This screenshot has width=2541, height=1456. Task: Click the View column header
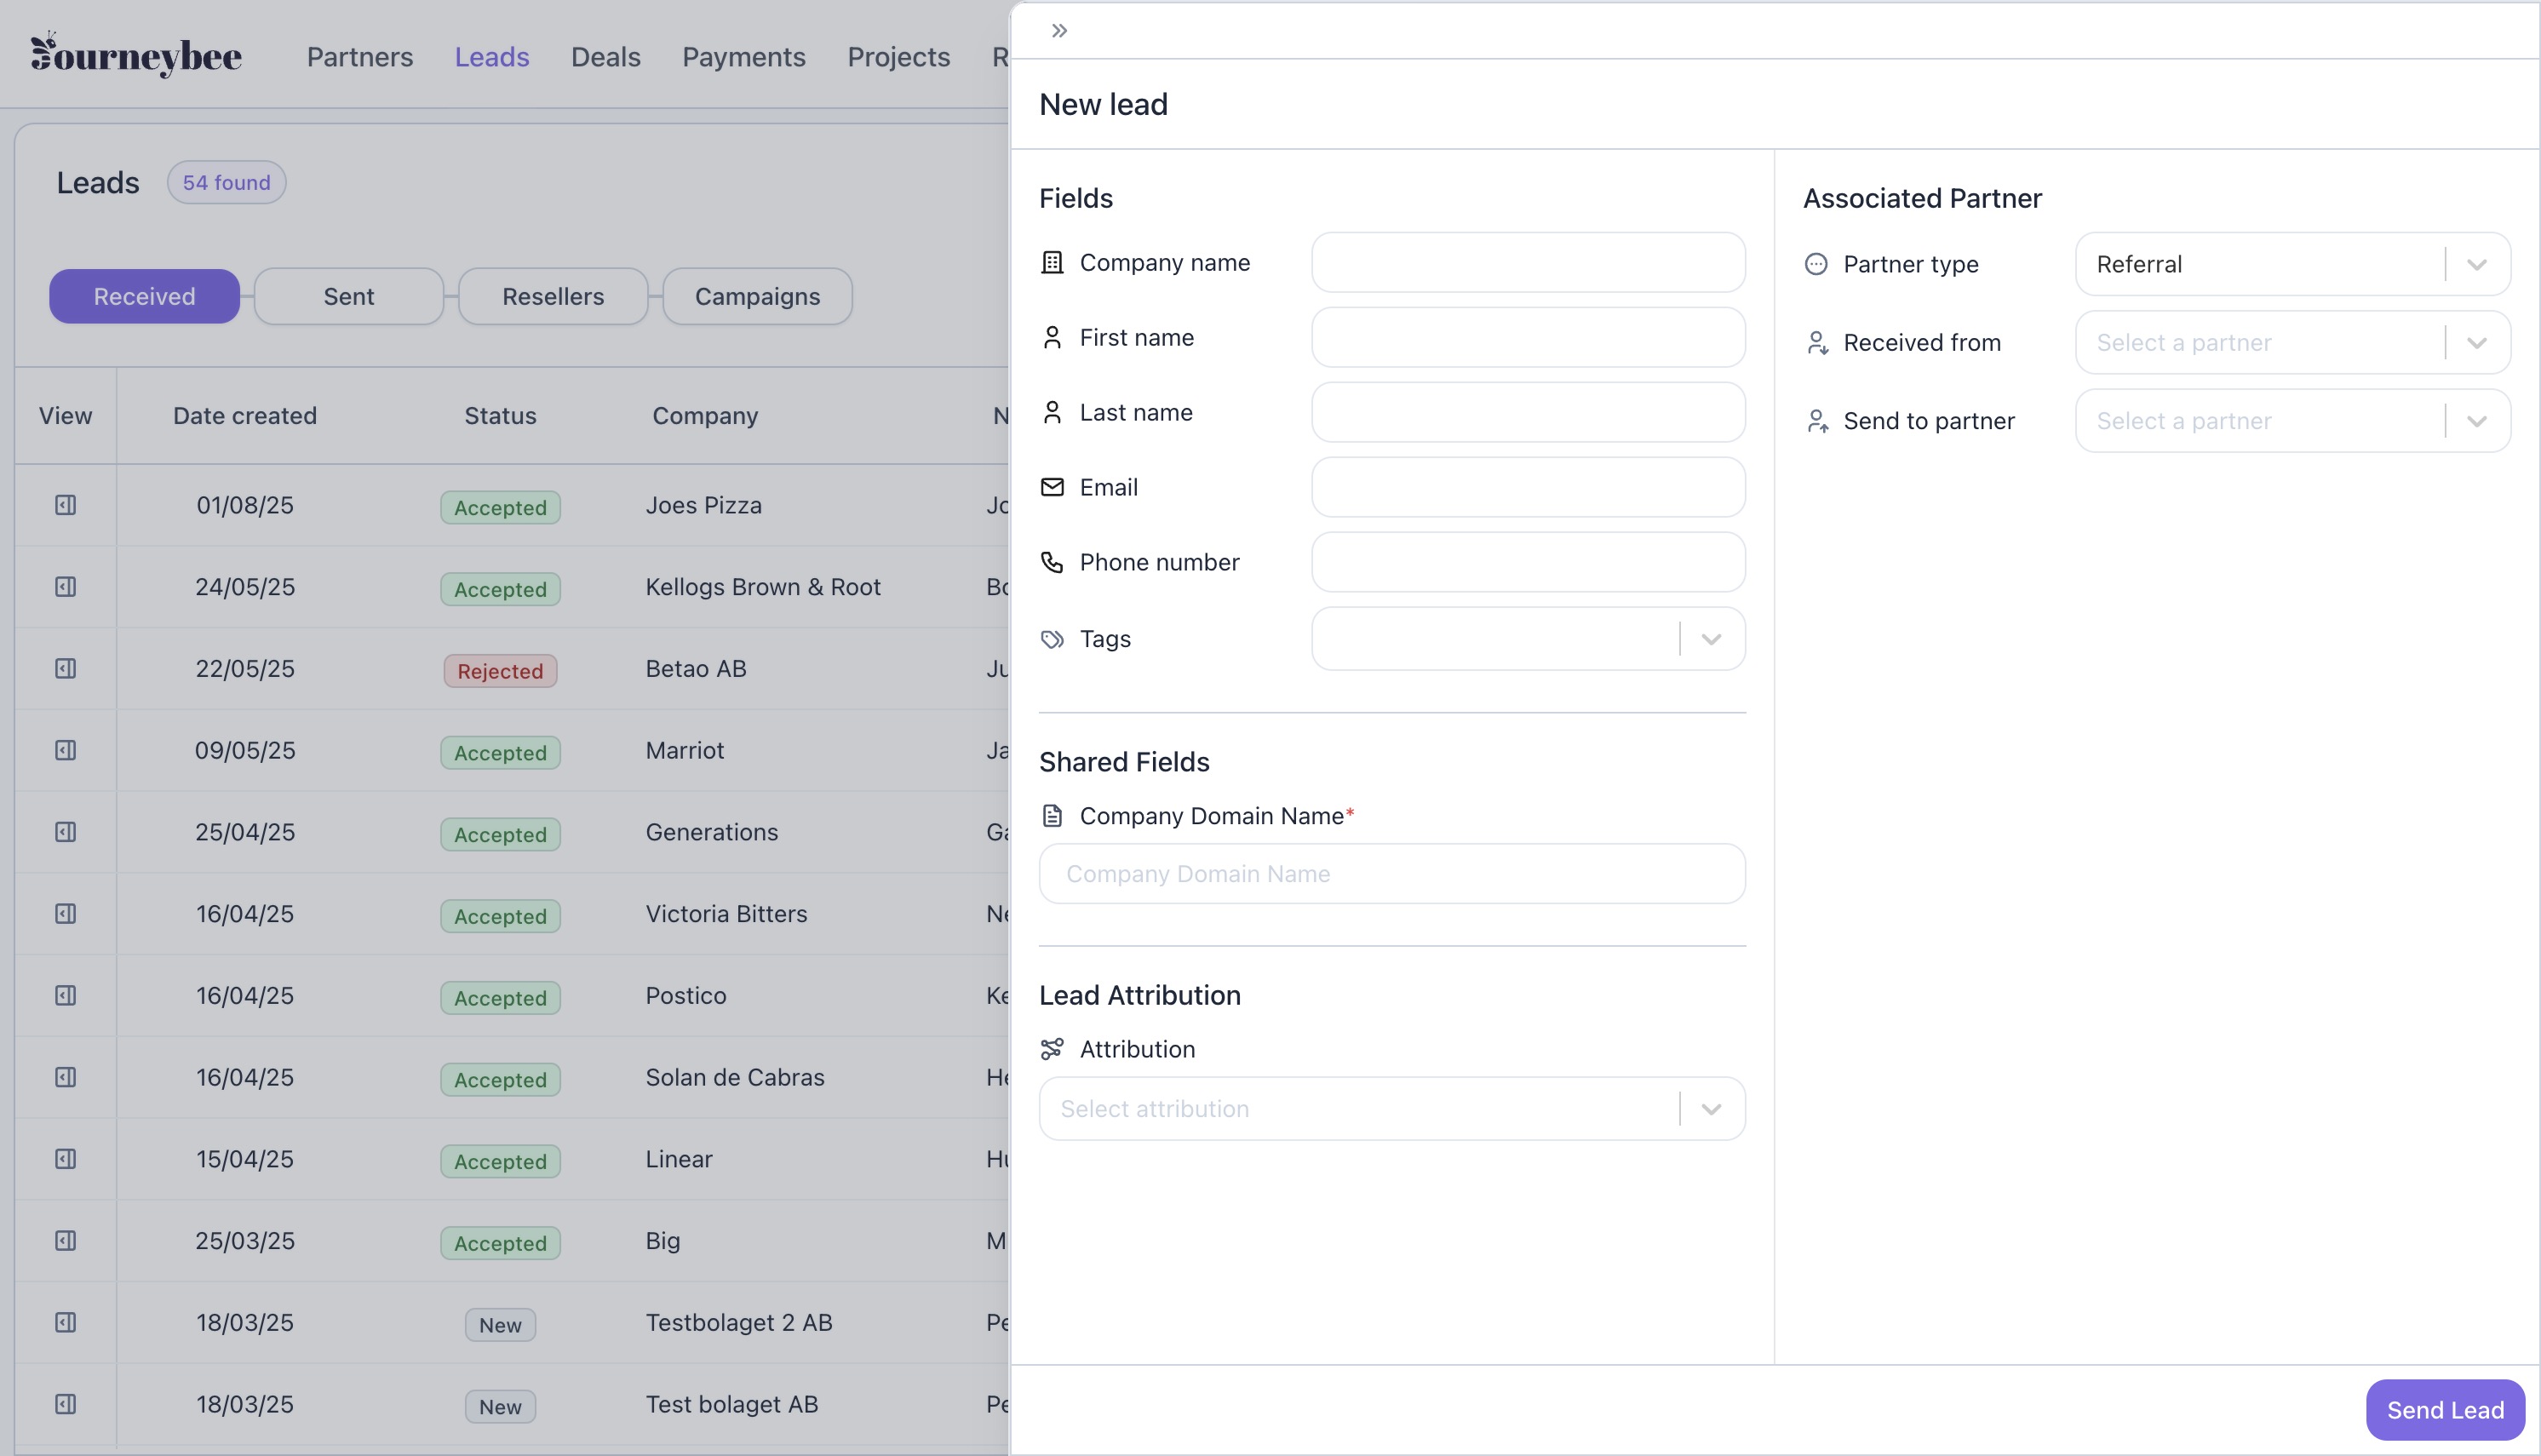[x=65, y=415]
